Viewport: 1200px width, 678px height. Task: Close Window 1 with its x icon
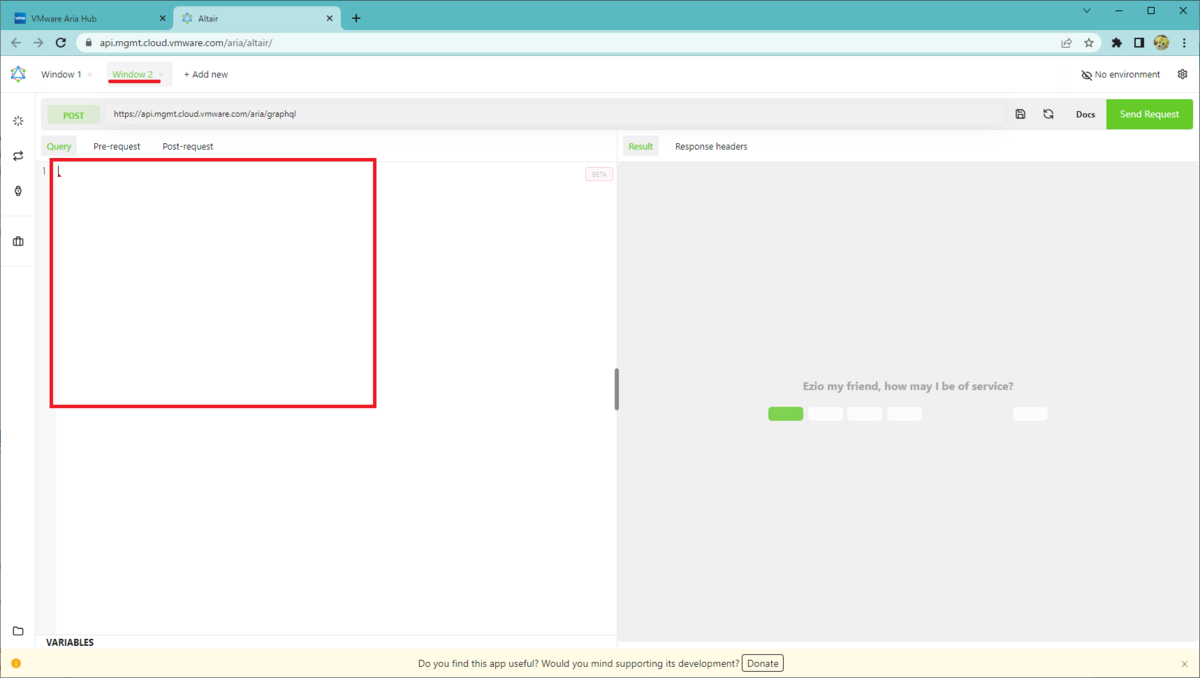(90, 75)
